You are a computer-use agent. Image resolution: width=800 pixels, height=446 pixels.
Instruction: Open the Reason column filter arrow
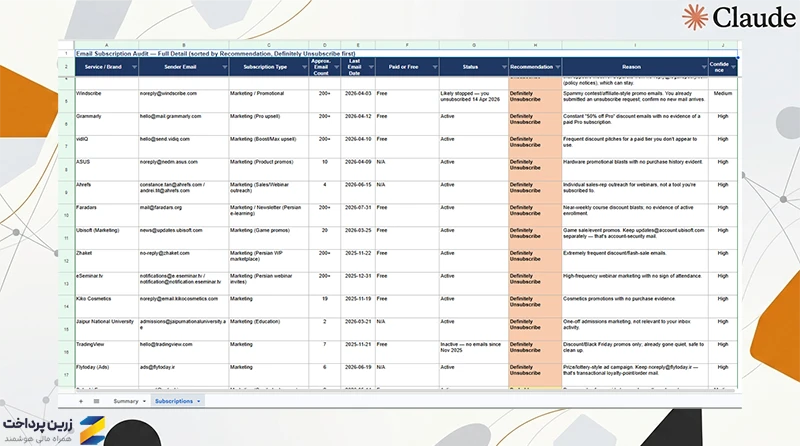coord(704,67)
